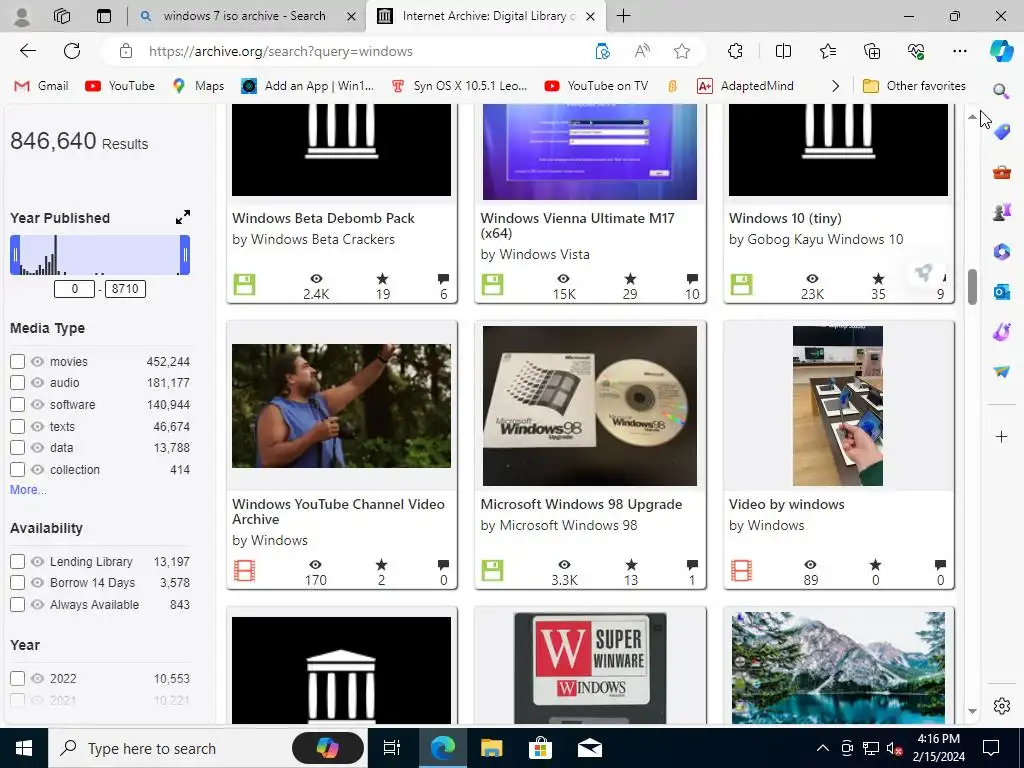The height and width of the screenshot is (768, 1024).
Task: Open Microsoft Windows 98 Upgrade title
Action: tap(581, 504)
